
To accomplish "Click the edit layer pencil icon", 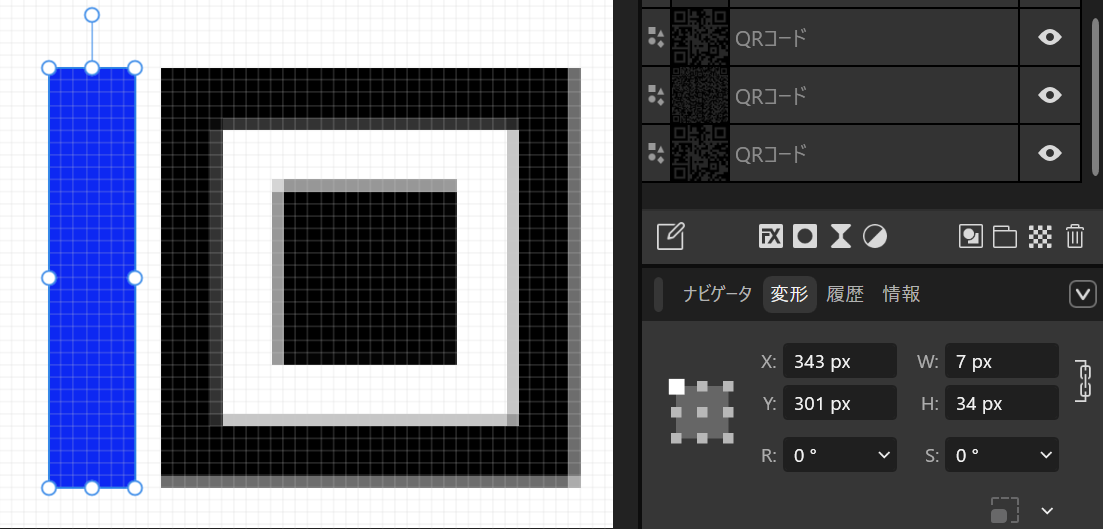I will 670,236.
